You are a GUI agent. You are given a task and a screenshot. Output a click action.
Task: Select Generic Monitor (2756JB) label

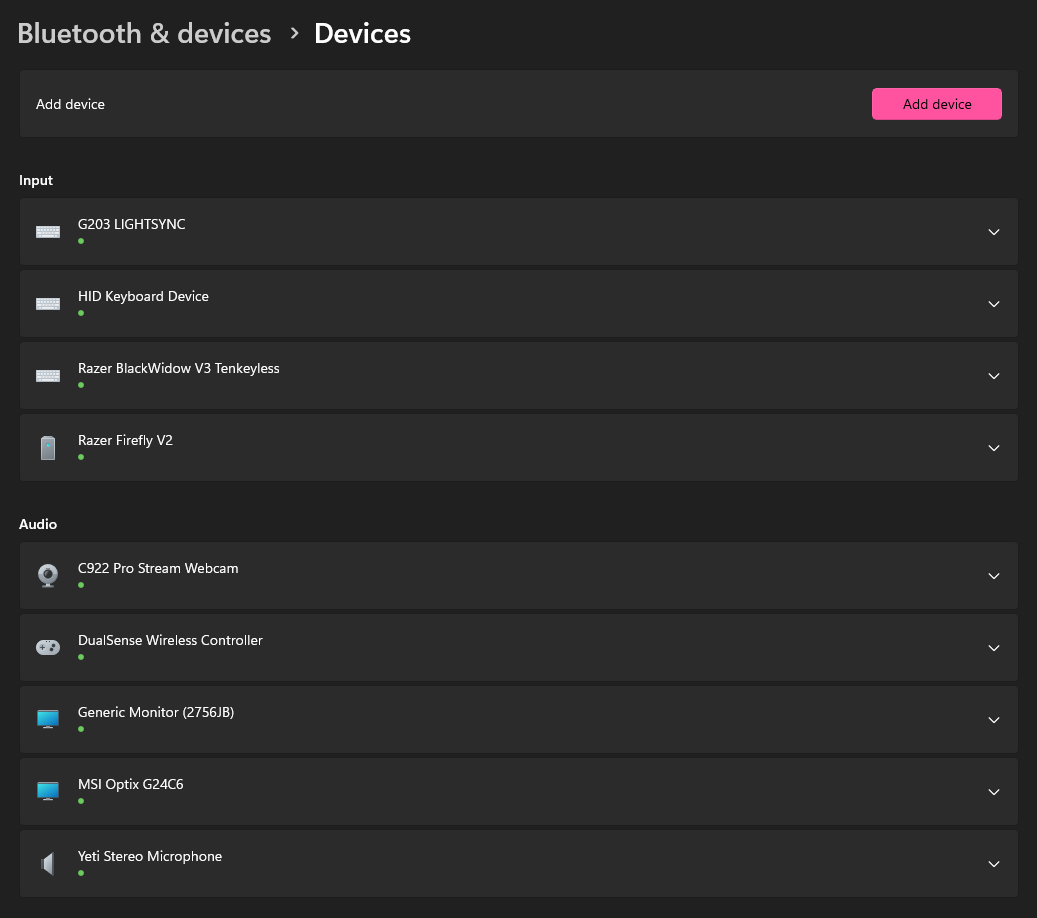point(156,712)
